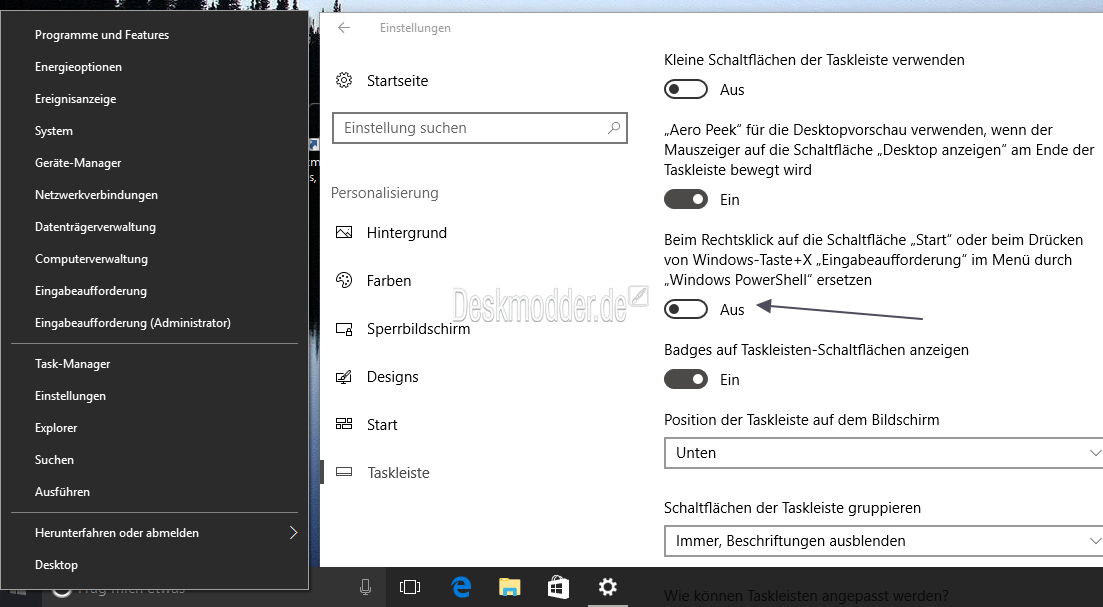This screenshot has width=1103, height=607.
Task: Click the Cortana microphone icon
Action: pos(365,587)
